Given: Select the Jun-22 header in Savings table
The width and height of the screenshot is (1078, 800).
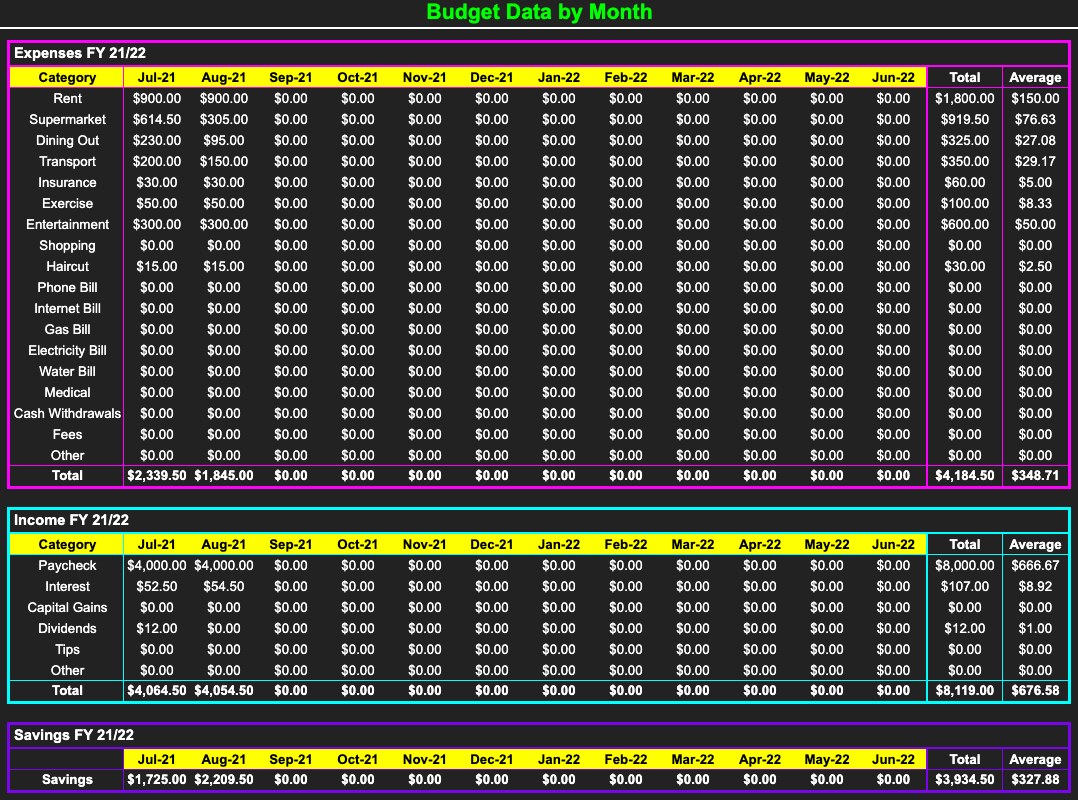Looking at the screenshot, I should coord(893,759).
